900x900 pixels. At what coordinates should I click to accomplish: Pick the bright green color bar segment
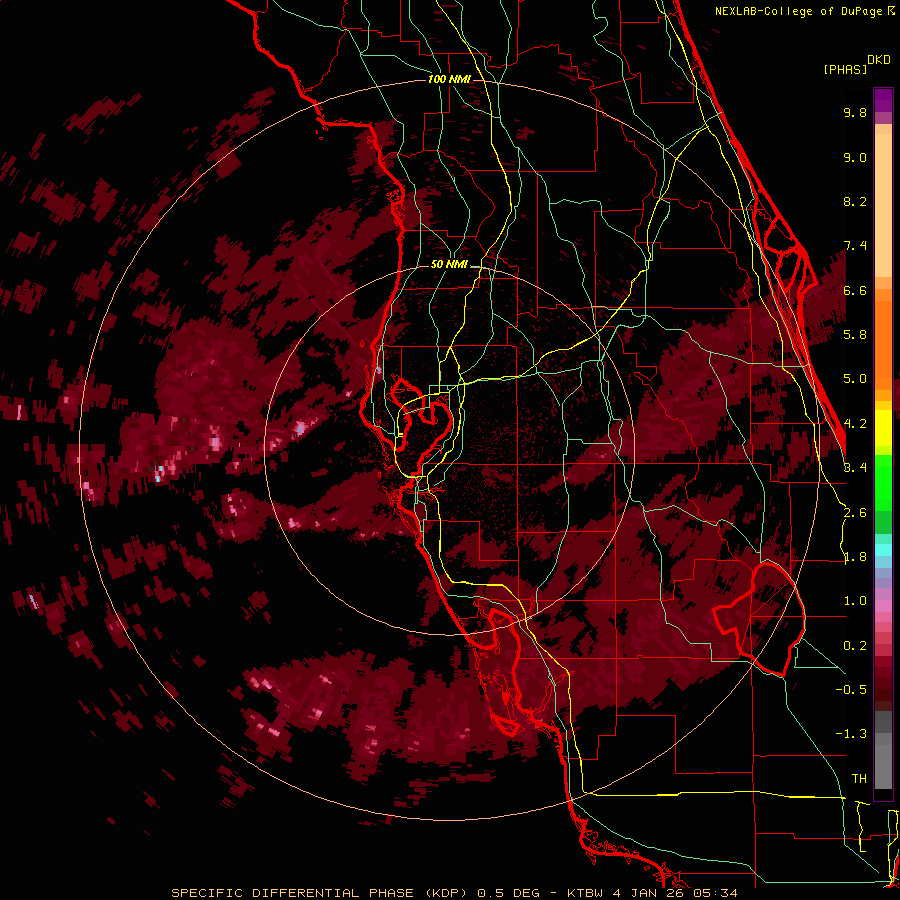coord(883,482)
